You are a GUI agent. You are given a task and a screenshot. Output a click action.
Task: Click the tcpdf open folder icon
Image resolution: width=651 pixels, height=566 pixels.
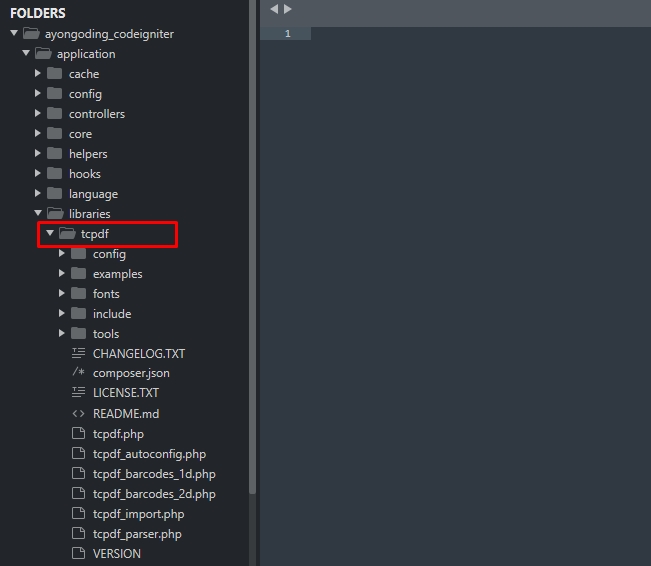[x=67, y=233]
